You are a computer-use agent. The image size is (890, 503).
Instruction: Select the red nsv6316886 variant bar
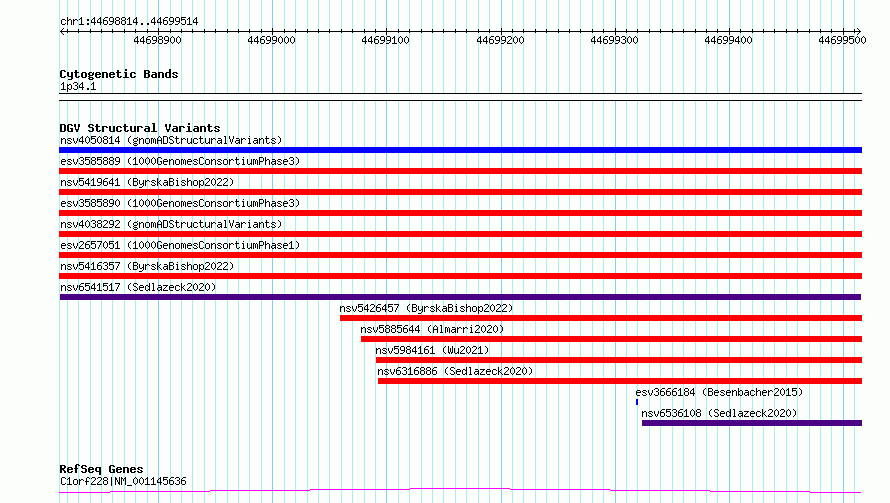tap(620, 381)
